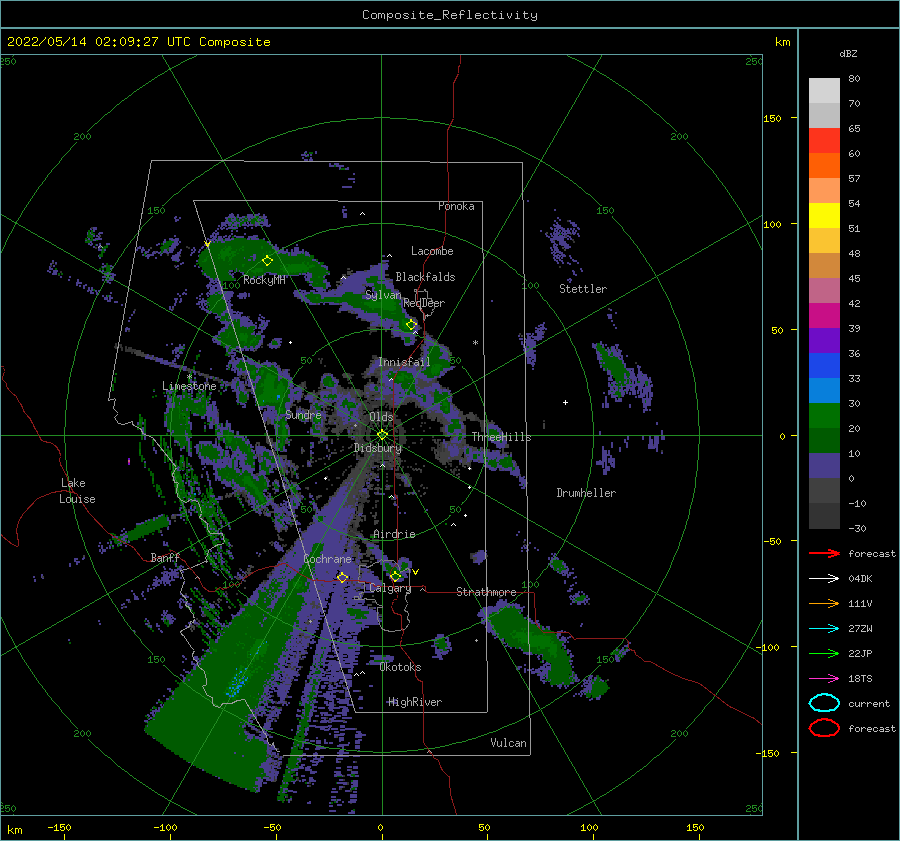Click the RedDeer city label
Viewport: 900px width, 841px height.
click(x=424, y=303)
